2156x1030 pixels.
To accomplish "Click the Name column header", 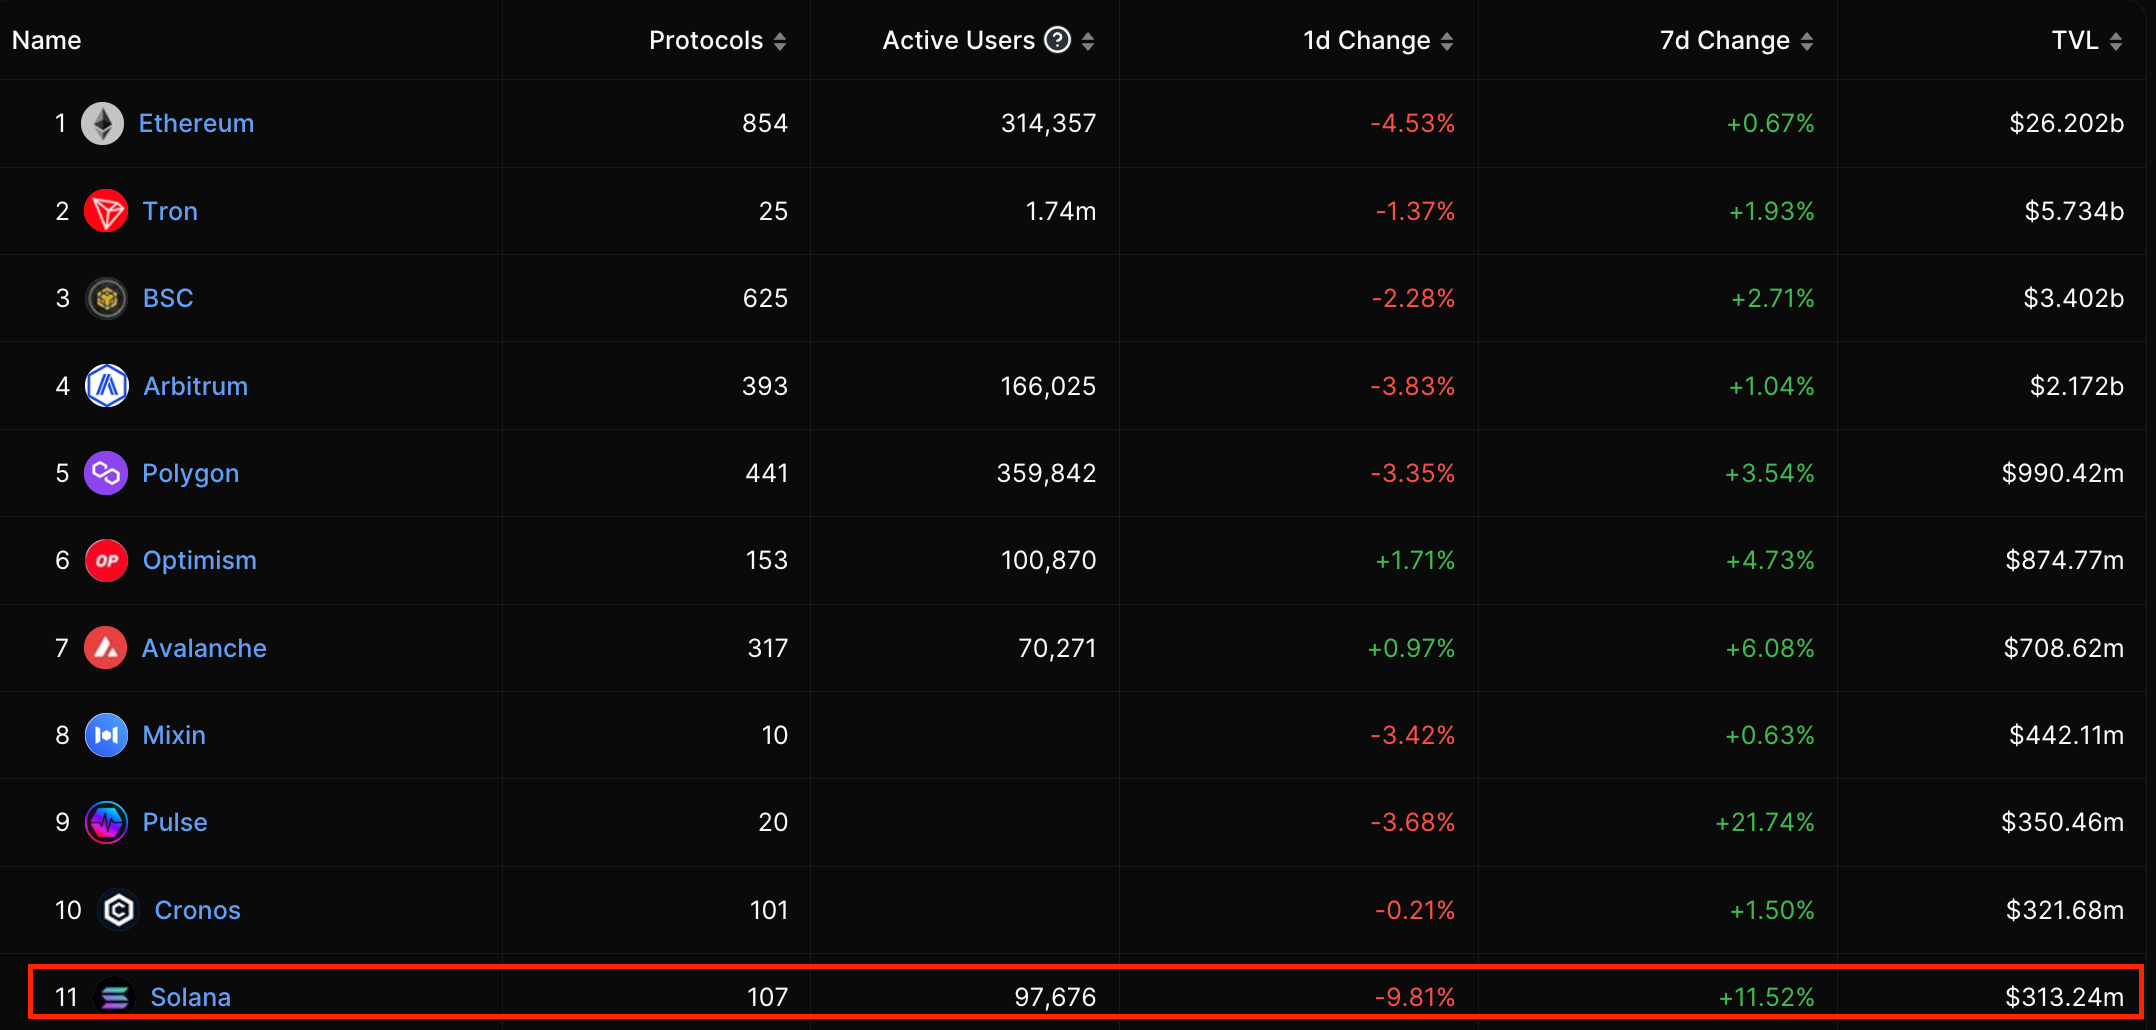I will point(47,40).
